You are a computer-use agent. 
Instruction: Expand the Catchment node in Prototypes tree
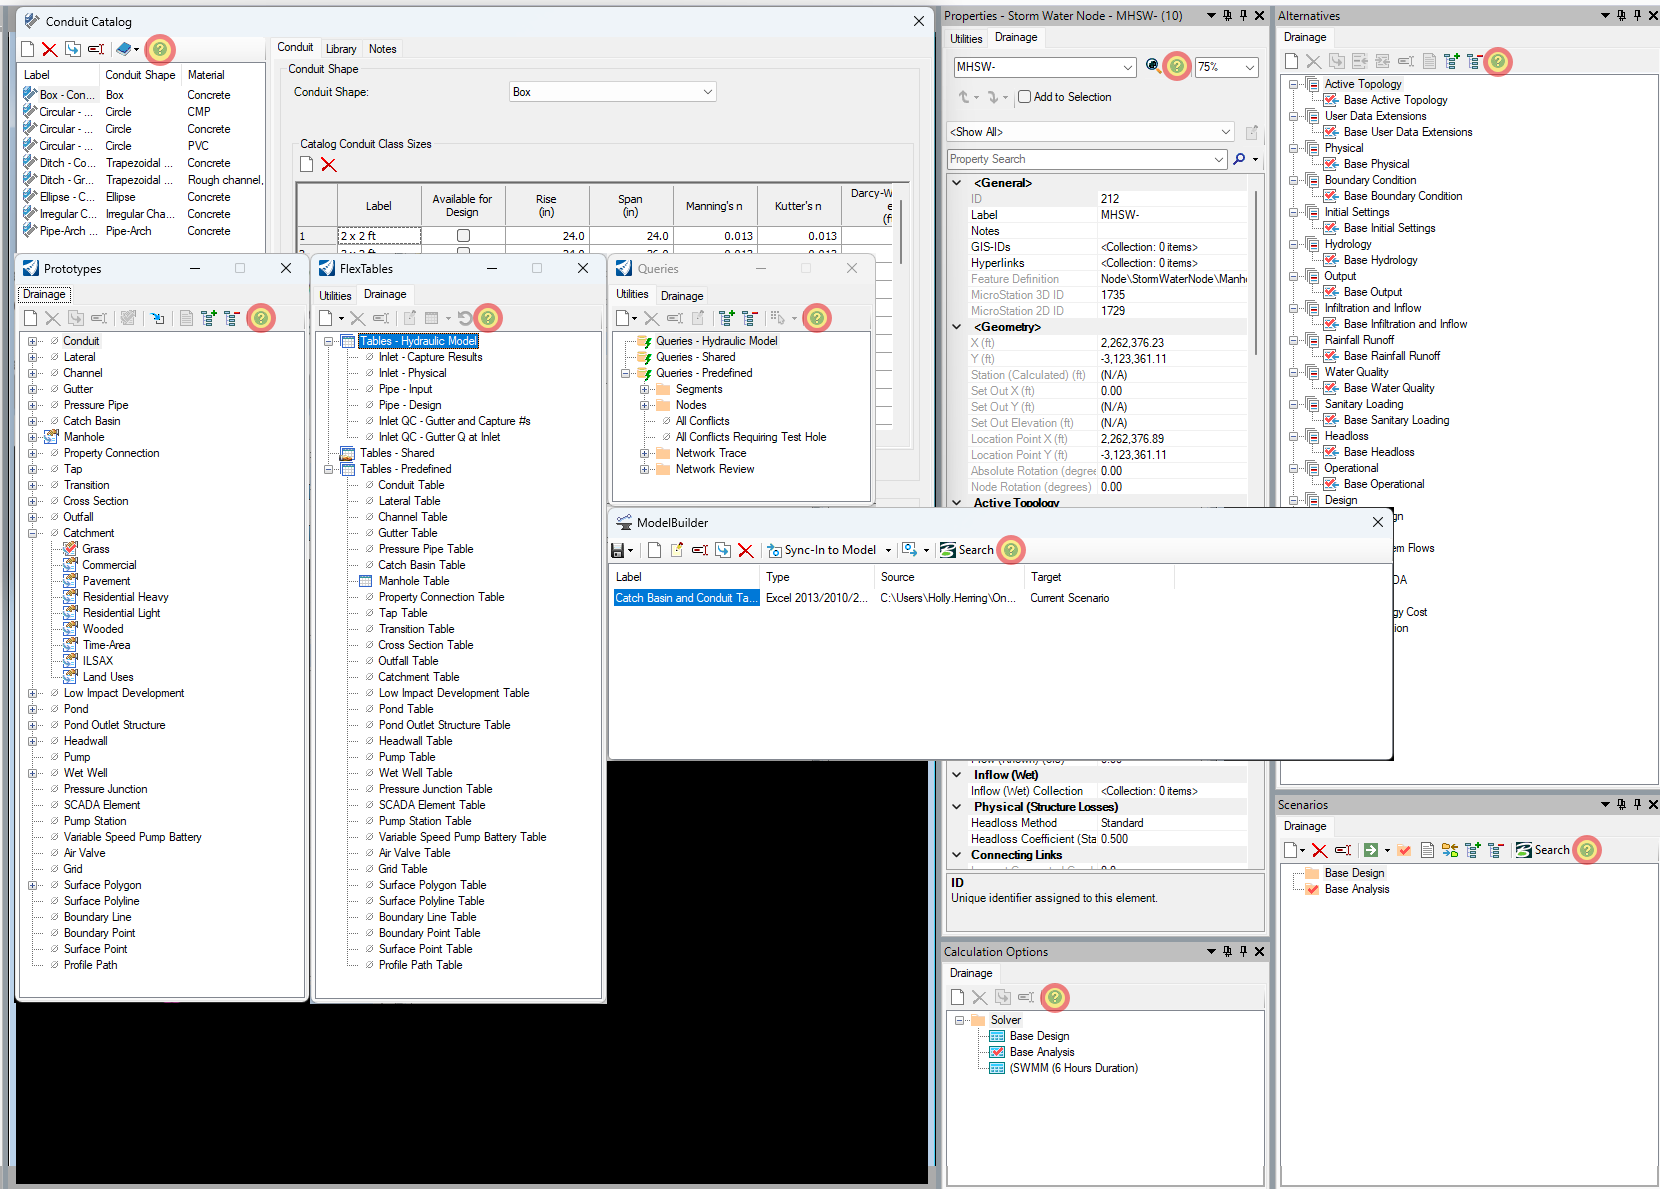(31, 532)
